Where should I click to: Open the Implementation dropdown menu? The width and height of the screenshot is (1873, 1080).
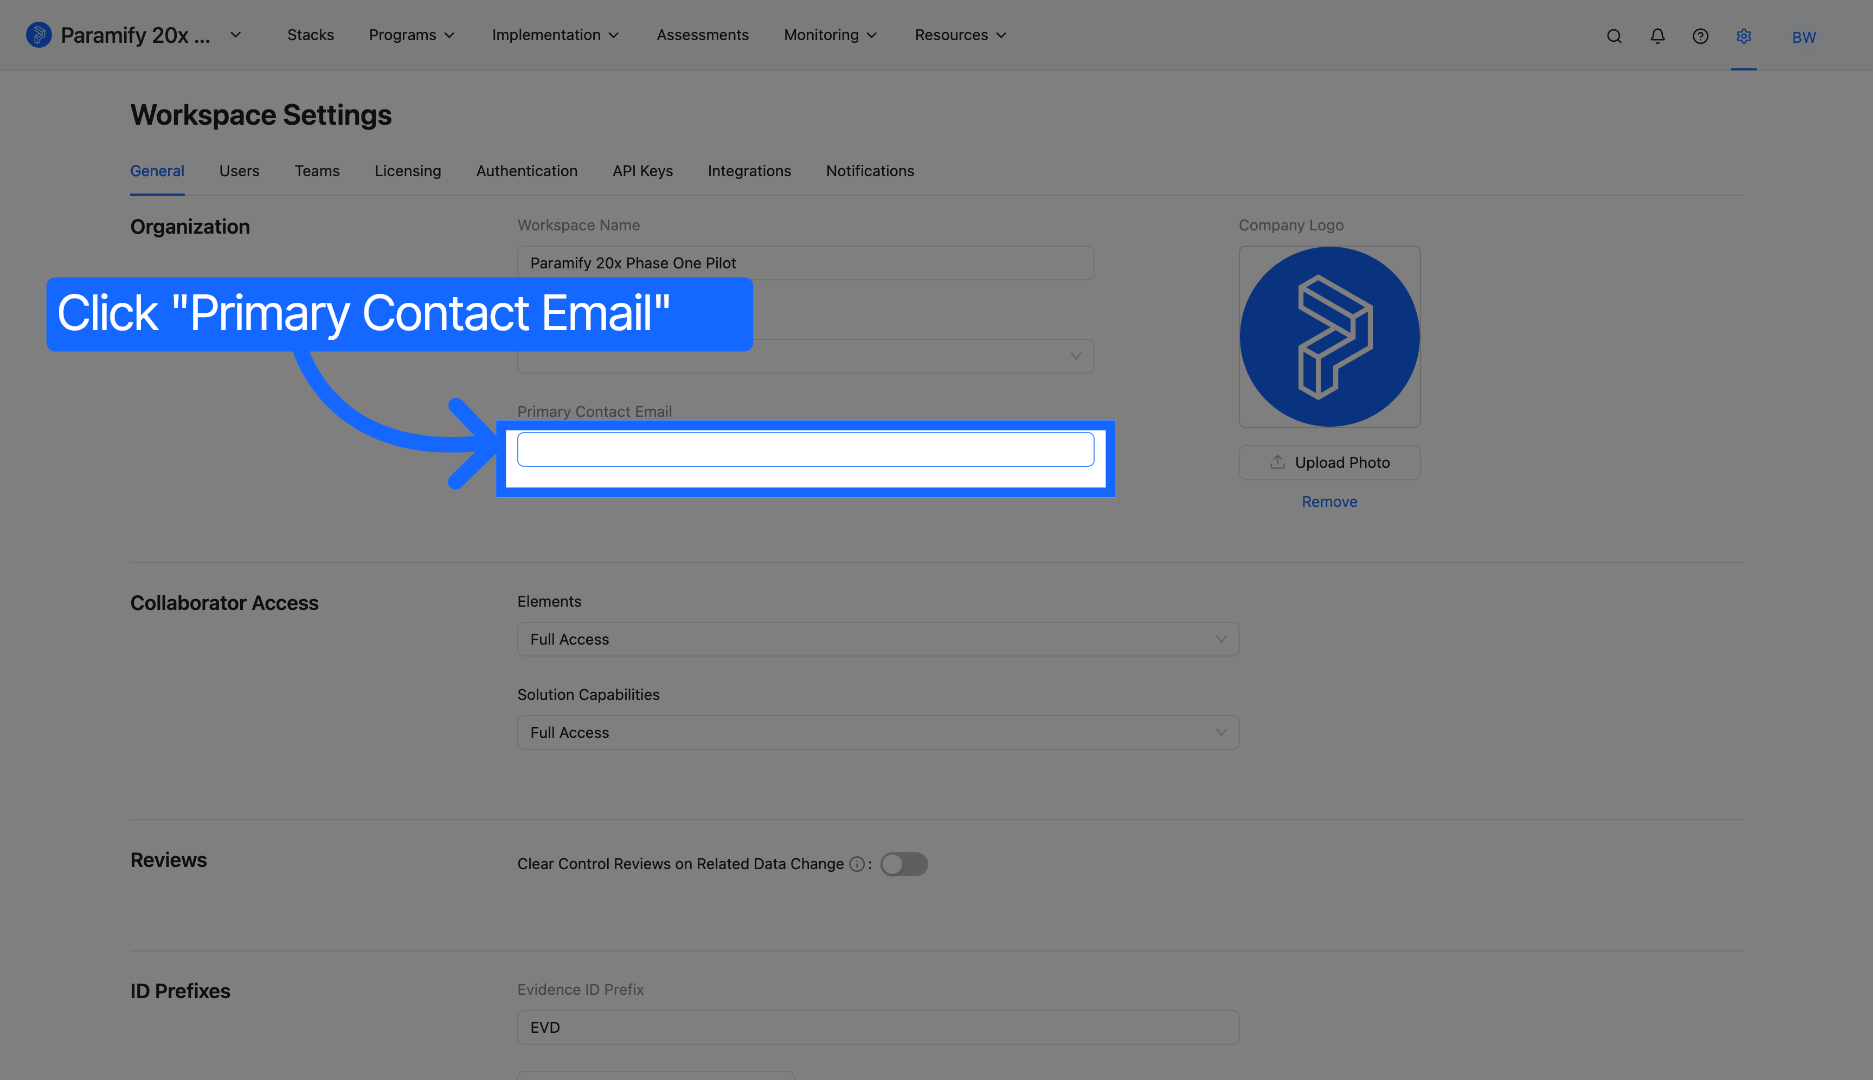[555, 35]
